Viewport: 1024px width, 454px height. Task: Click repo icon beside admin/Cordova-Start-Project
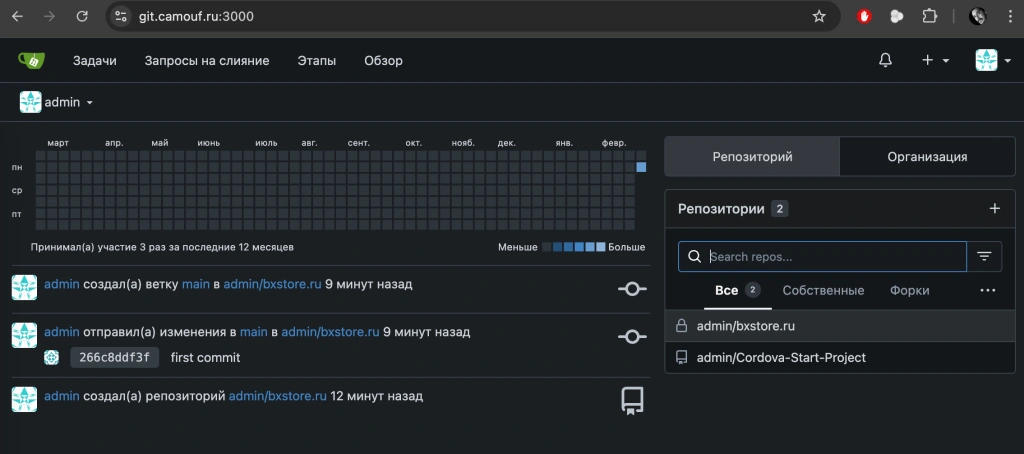(681, 357)
